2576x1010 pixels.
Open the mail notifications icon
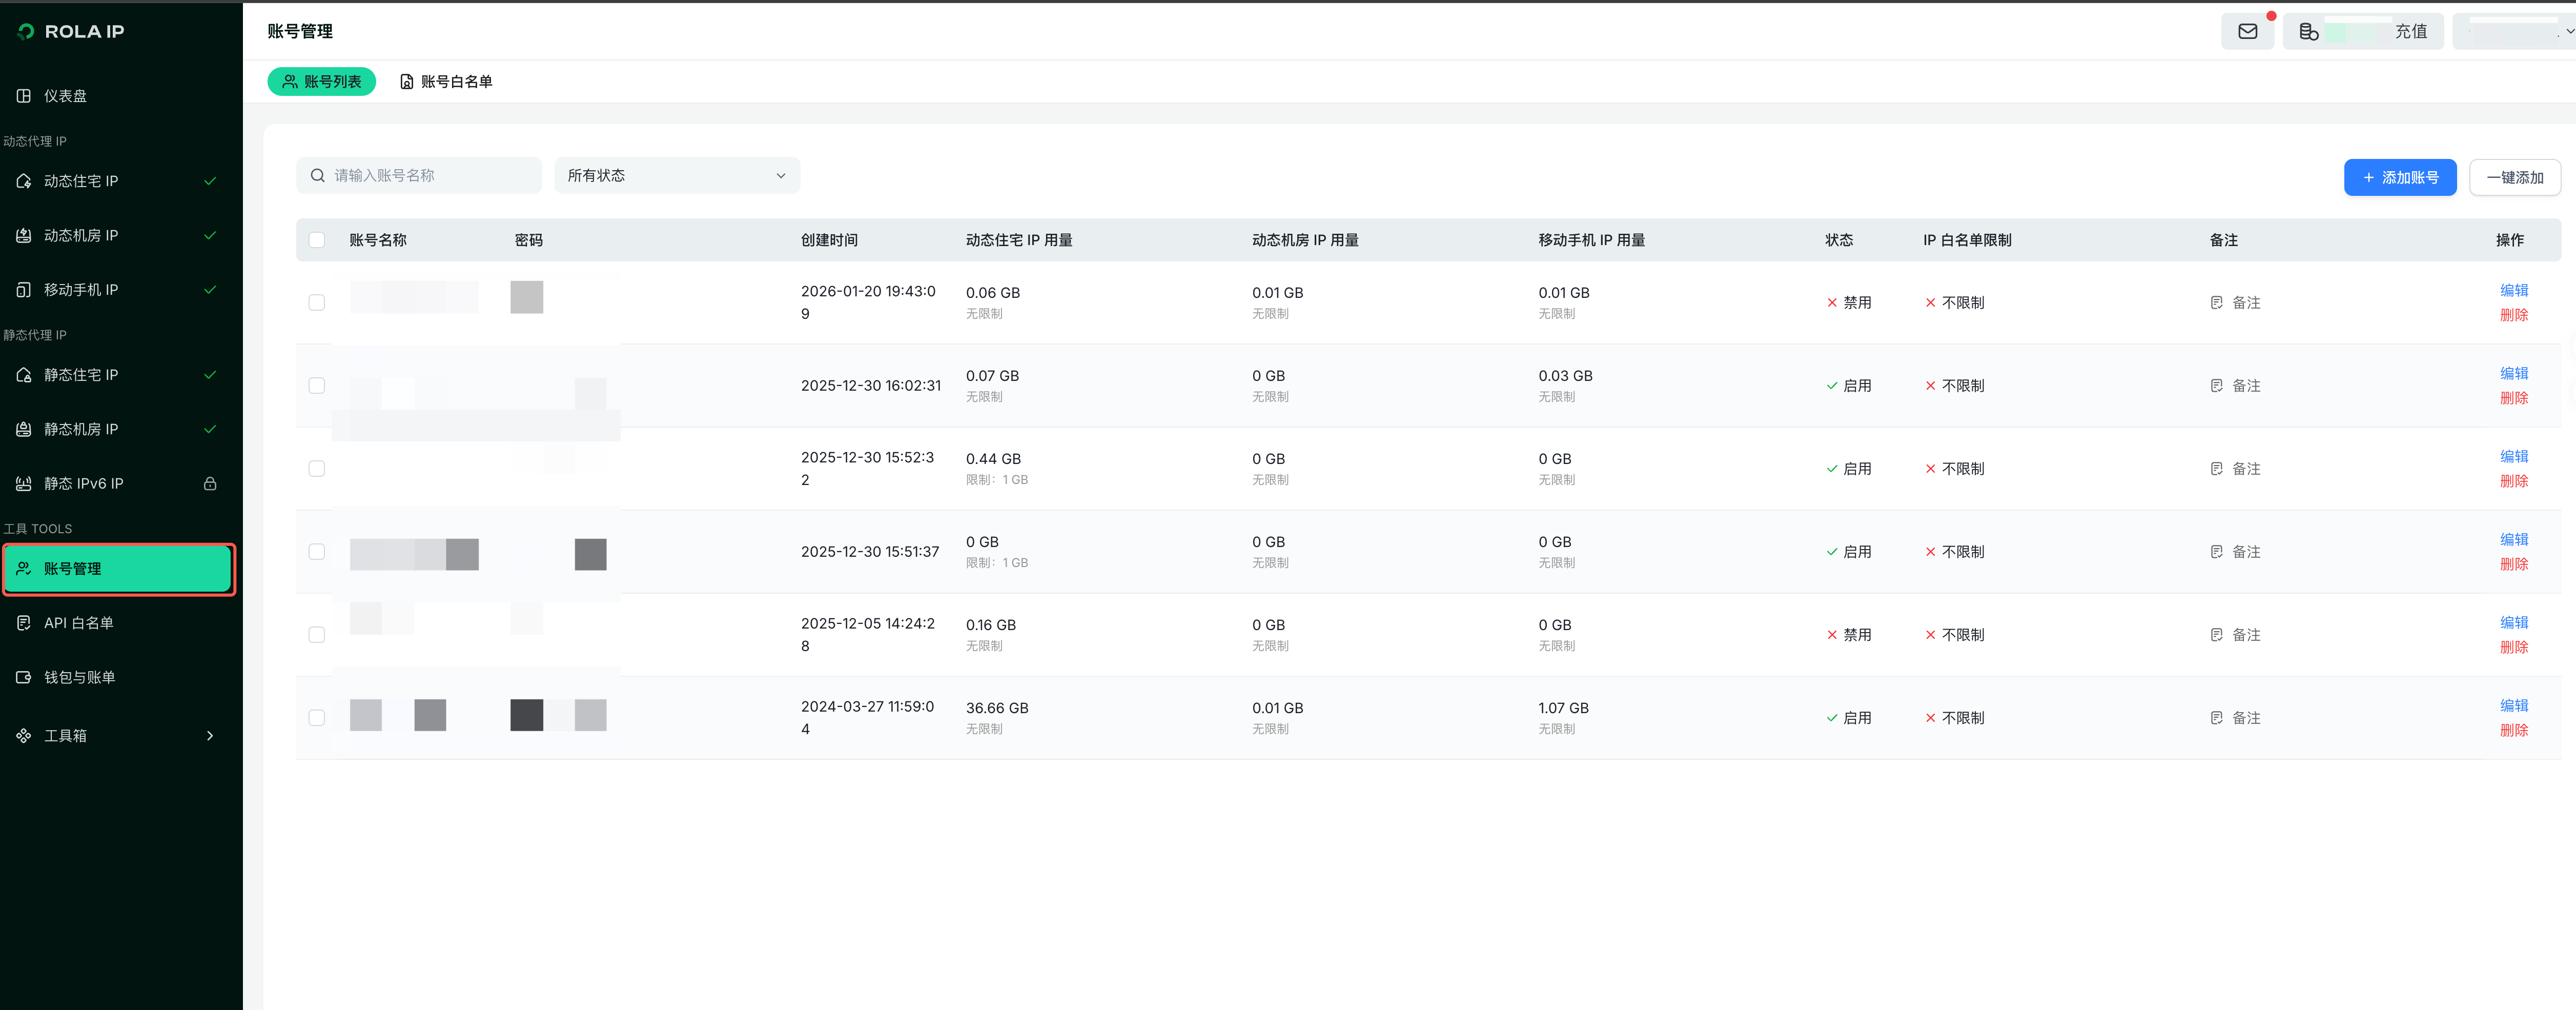point(2247,31)
